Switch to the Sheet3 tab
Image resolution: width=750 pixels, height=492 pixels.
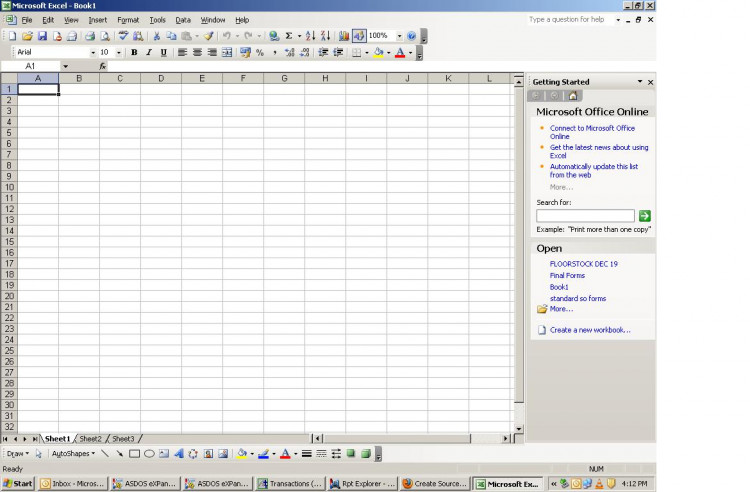coord(123,438)
